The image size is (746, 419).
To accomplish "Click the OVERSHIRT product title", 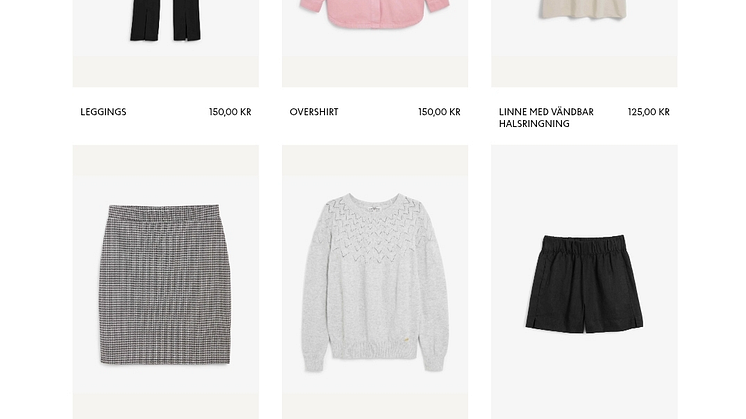I will click(314, 112).
